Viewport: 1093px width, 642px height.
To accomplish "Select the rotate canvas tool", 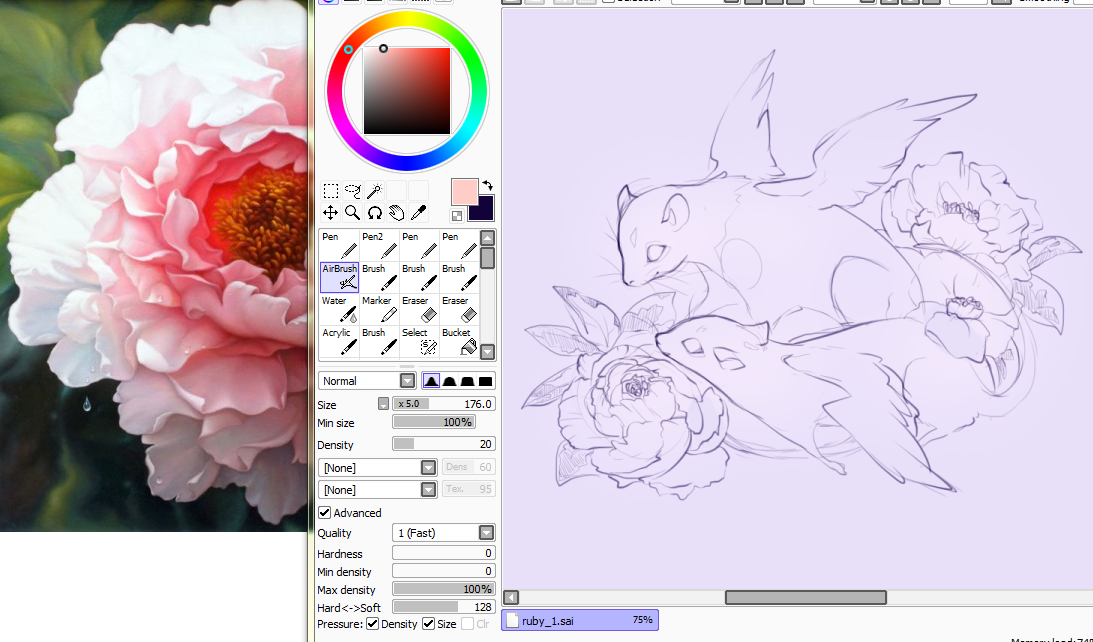I will click(374, 213).
